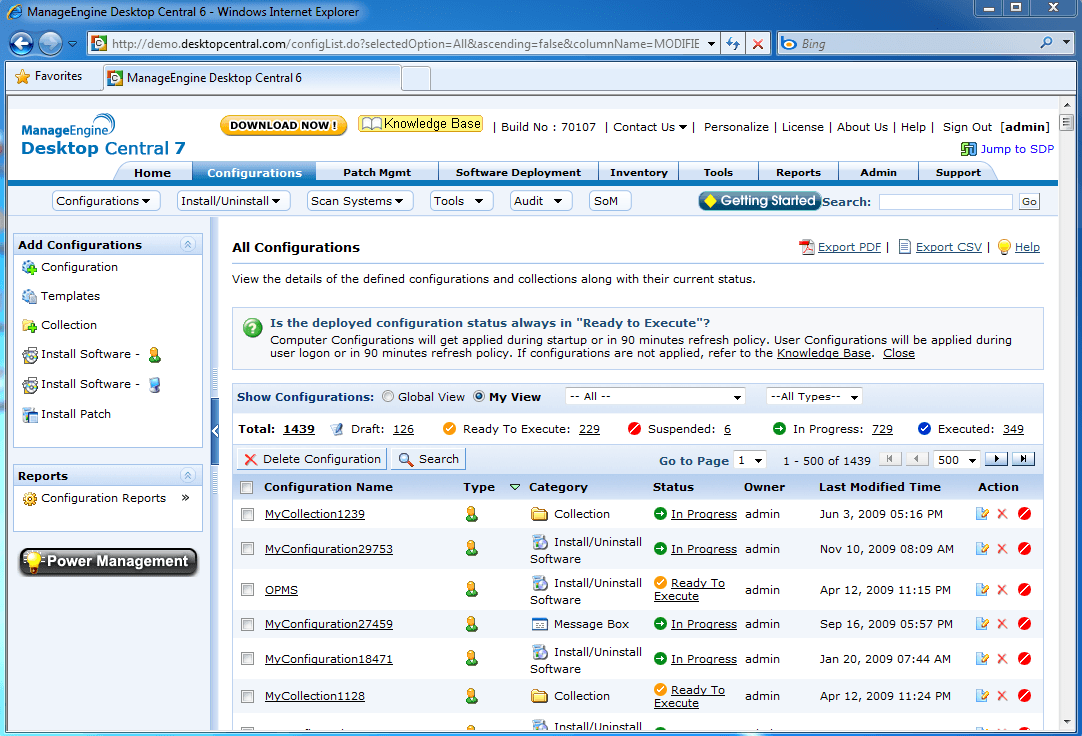Click the Export CSV link
1082x736 pixels.
tap(947, 246)
